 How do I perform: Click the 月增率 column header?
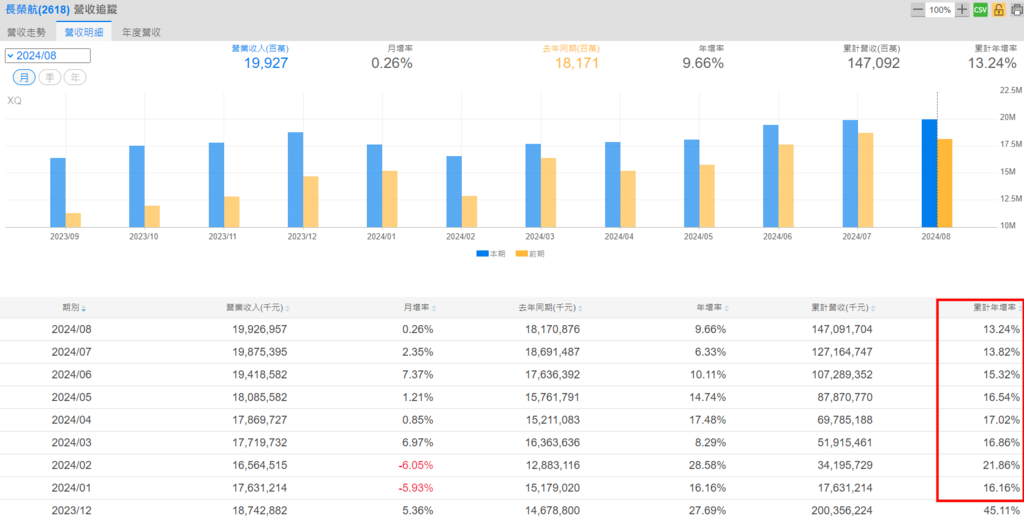417,308
